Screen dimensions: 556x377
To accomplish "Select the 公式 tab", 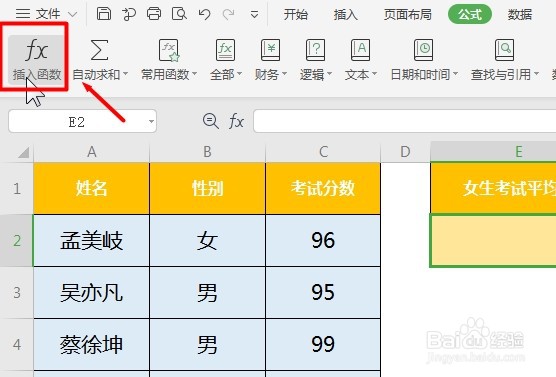I will (470, 15).
